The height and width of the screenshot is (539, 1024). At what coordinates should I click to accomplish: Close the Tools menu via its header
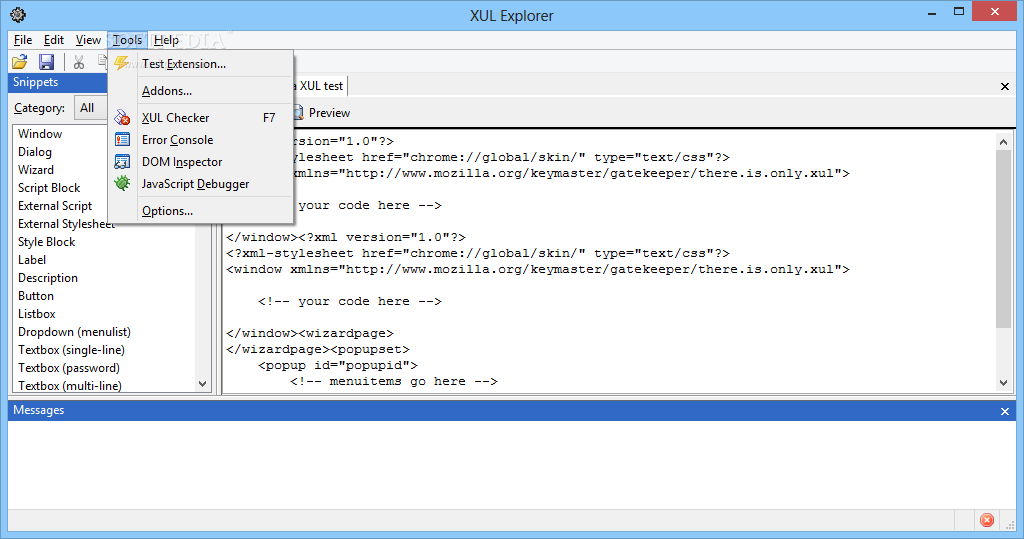pos(127,40)
